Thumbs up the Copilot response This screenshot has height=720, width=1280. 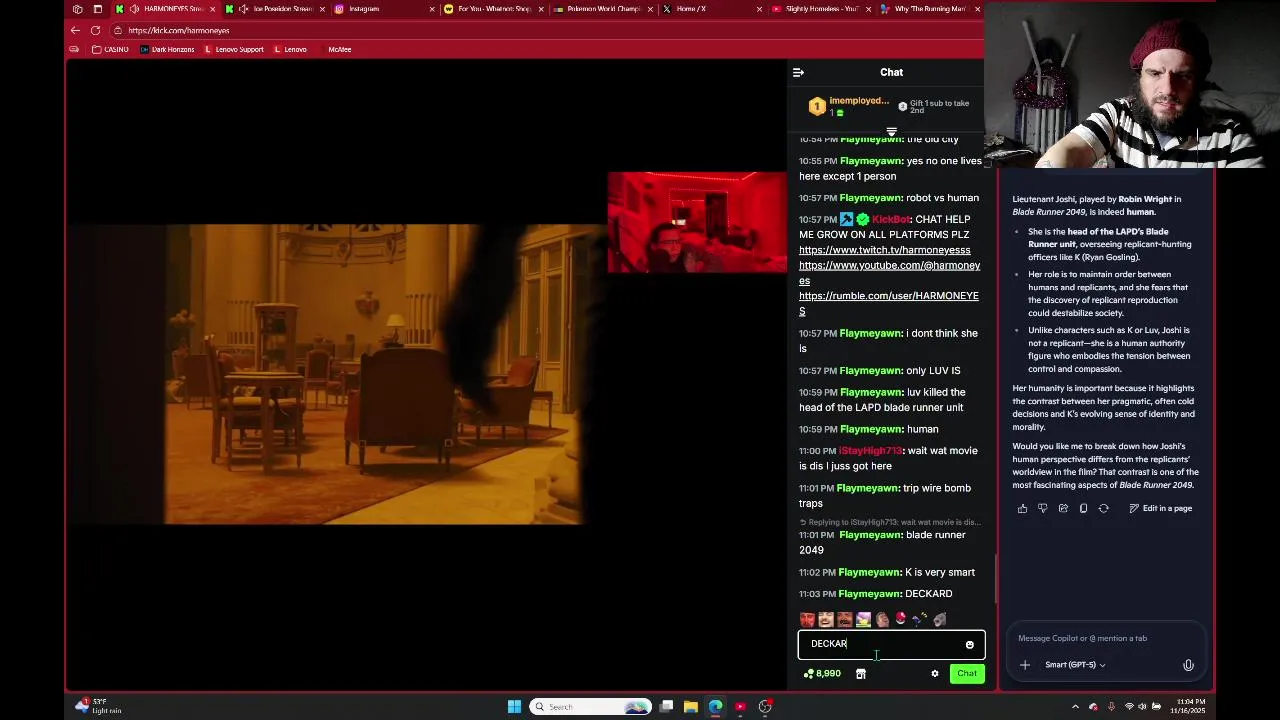[x=1022, y=509]
